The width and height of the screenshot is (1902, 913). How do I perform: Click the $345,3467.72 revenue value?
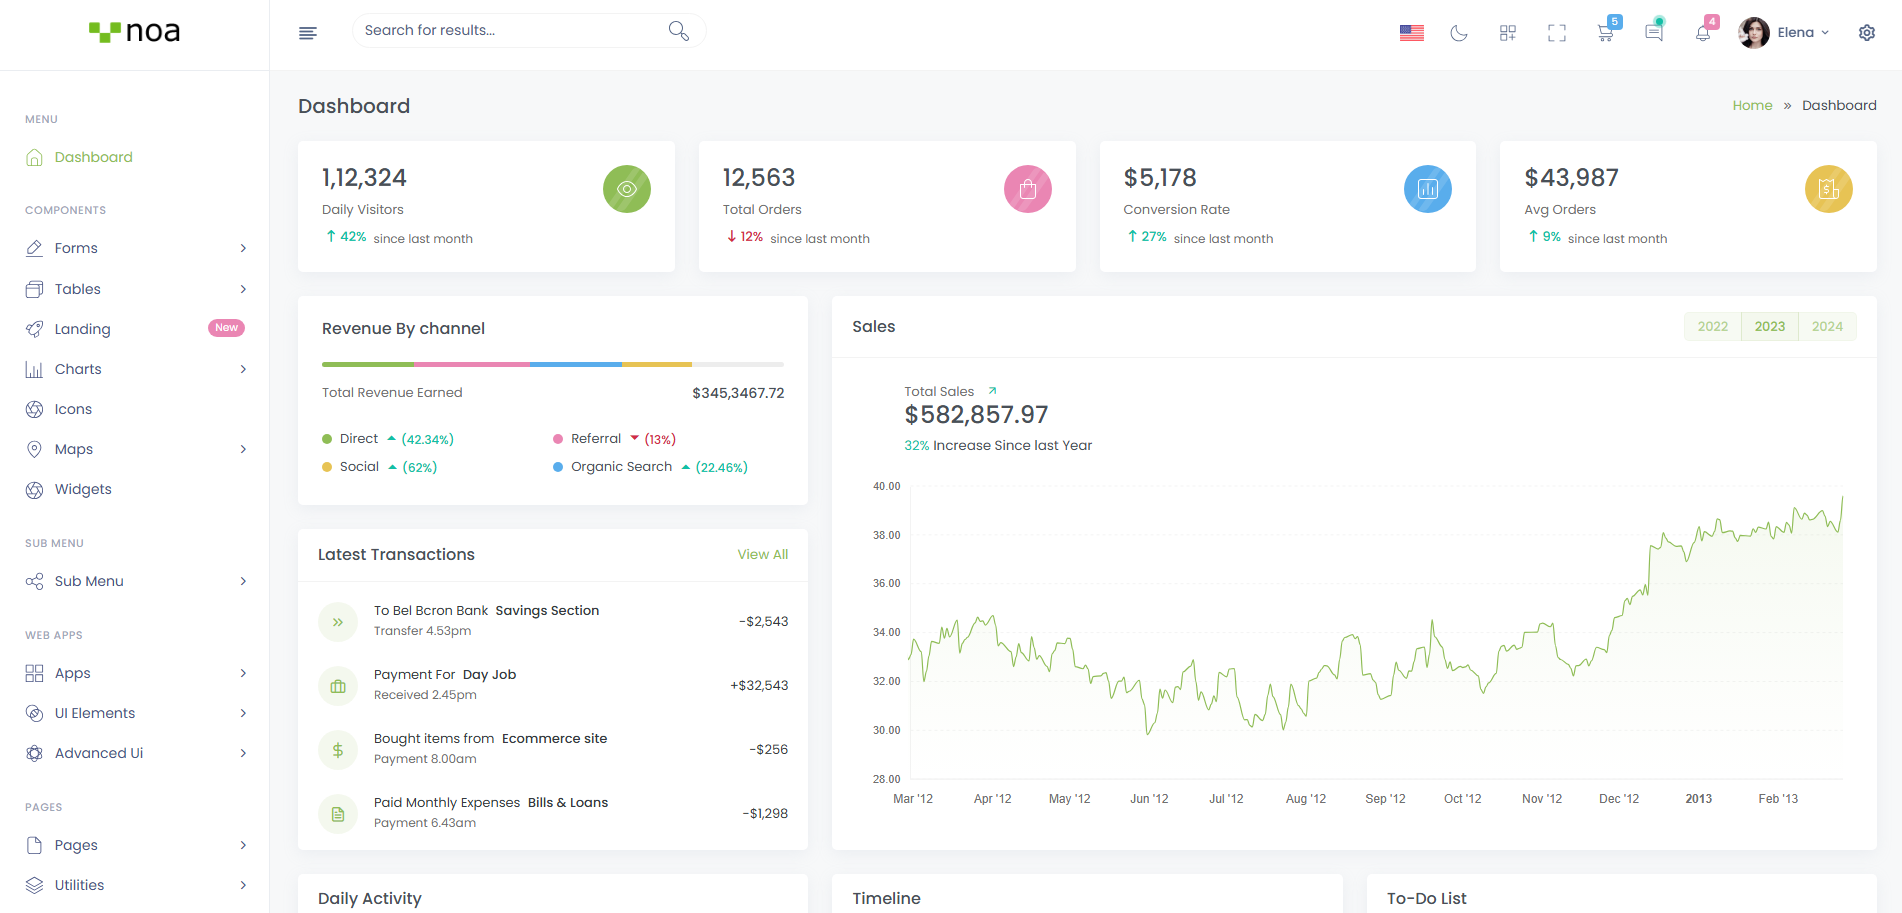pyautogui.click(x=738, y=393)
